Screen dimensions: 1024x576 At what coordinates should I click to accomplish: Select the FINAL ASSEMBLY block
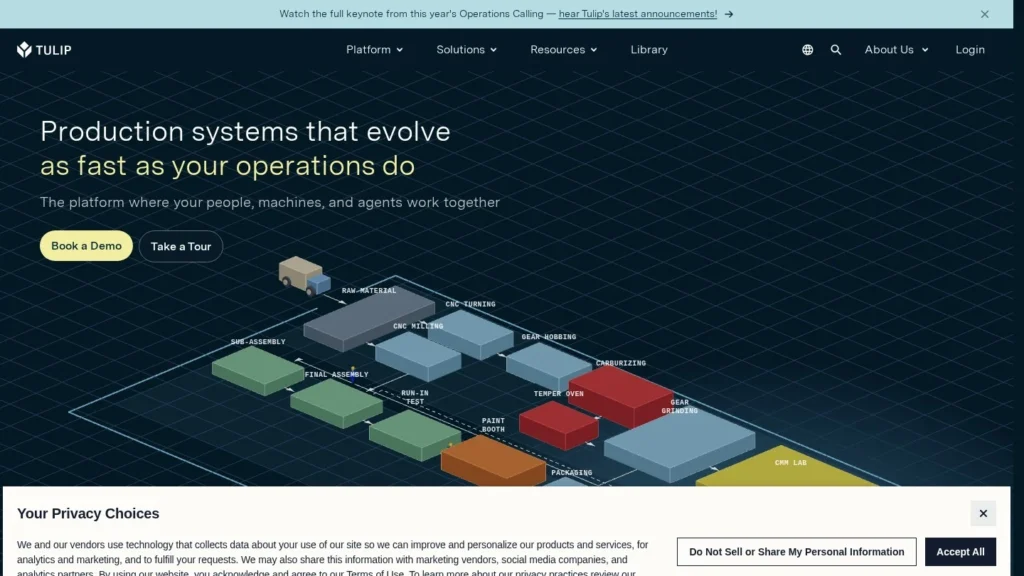pyautogui.click(x=336, y=404)
